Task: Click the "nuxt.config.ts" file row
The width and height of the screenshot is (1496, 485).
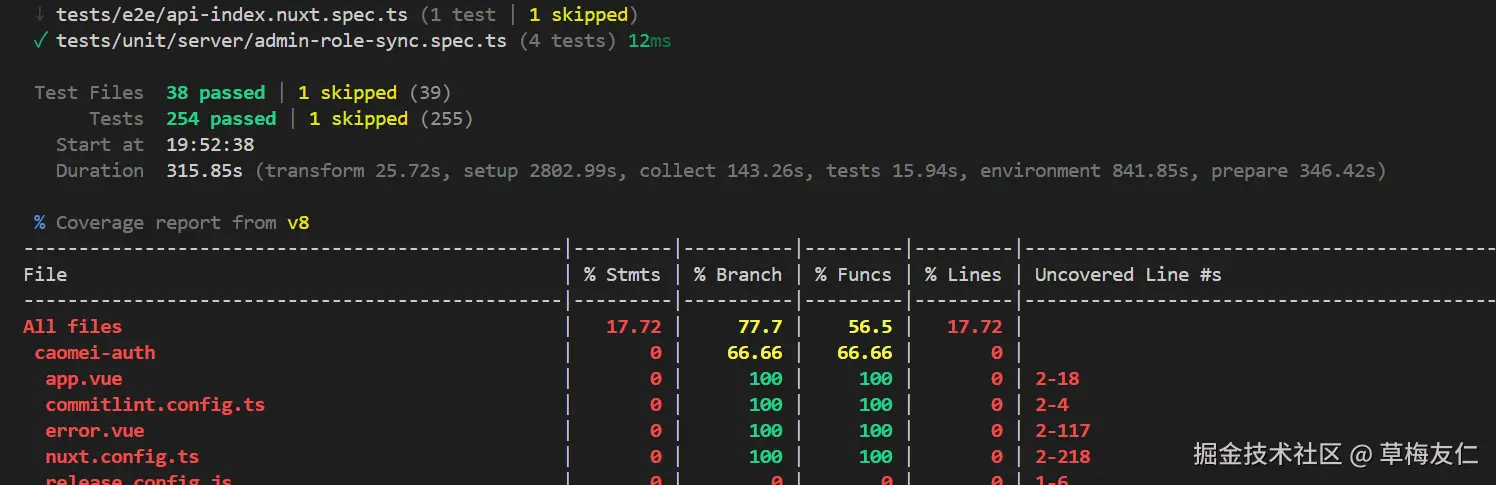Action: tap(122, 457)
